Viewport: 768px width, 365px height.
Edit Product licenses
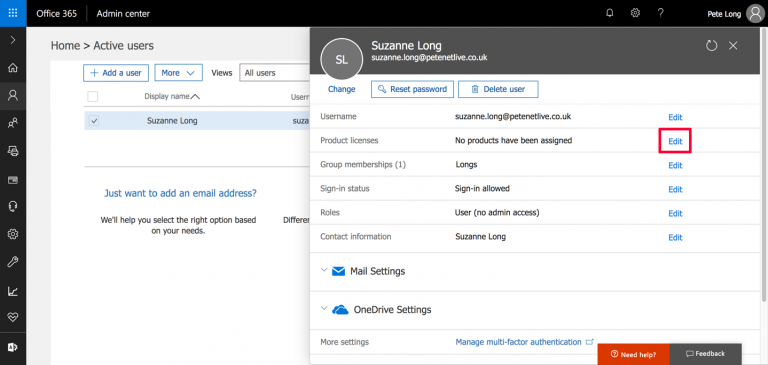coord(675,141)
